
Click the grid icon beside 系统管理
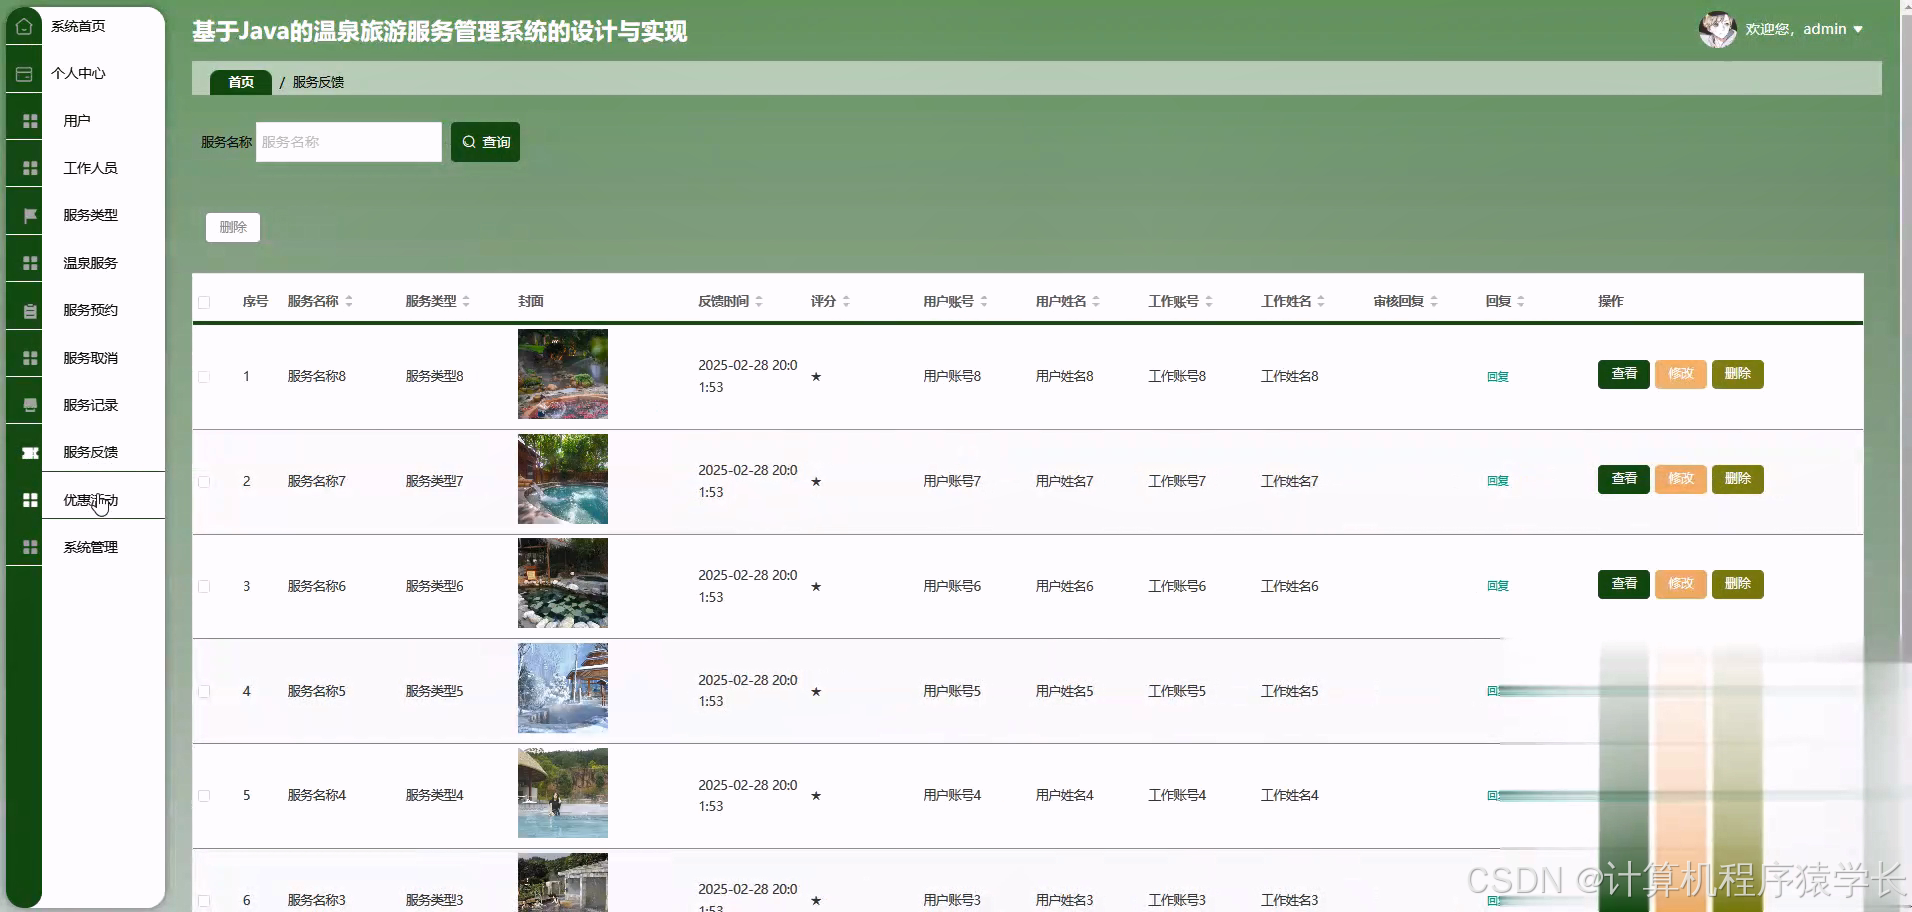30,547
